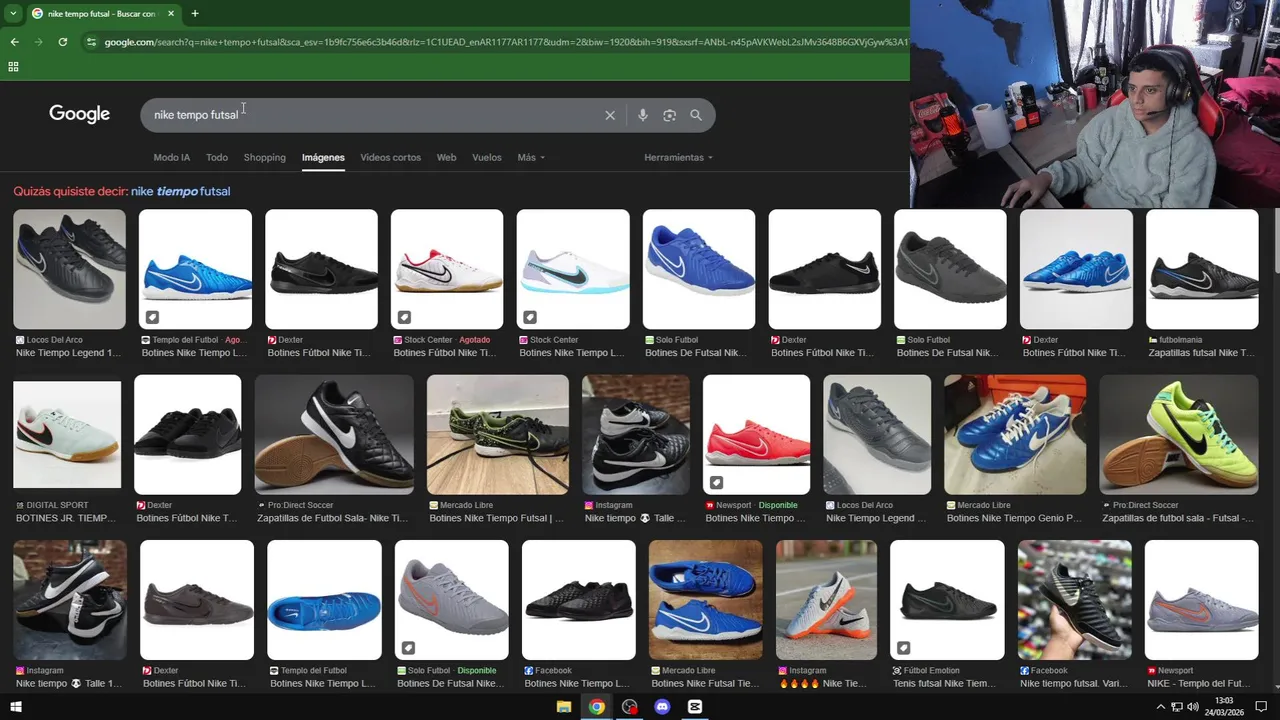Open Pro:Direct Soccer yellow futsal shoe image
The height and width of the screenshot is (720, 1280).
[1179, 435]
